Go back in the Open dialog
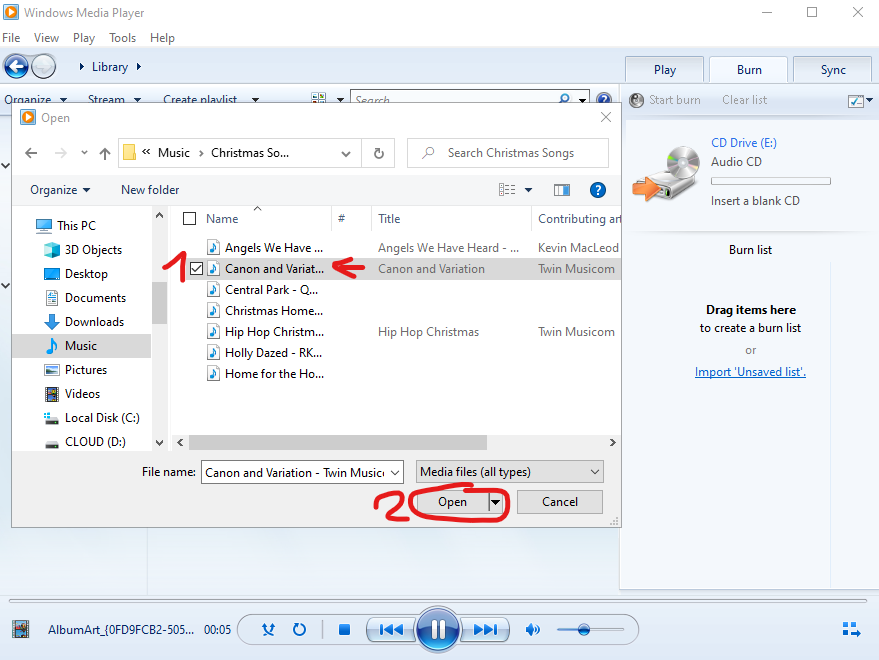879x660 pixels. tap(31, 153)
